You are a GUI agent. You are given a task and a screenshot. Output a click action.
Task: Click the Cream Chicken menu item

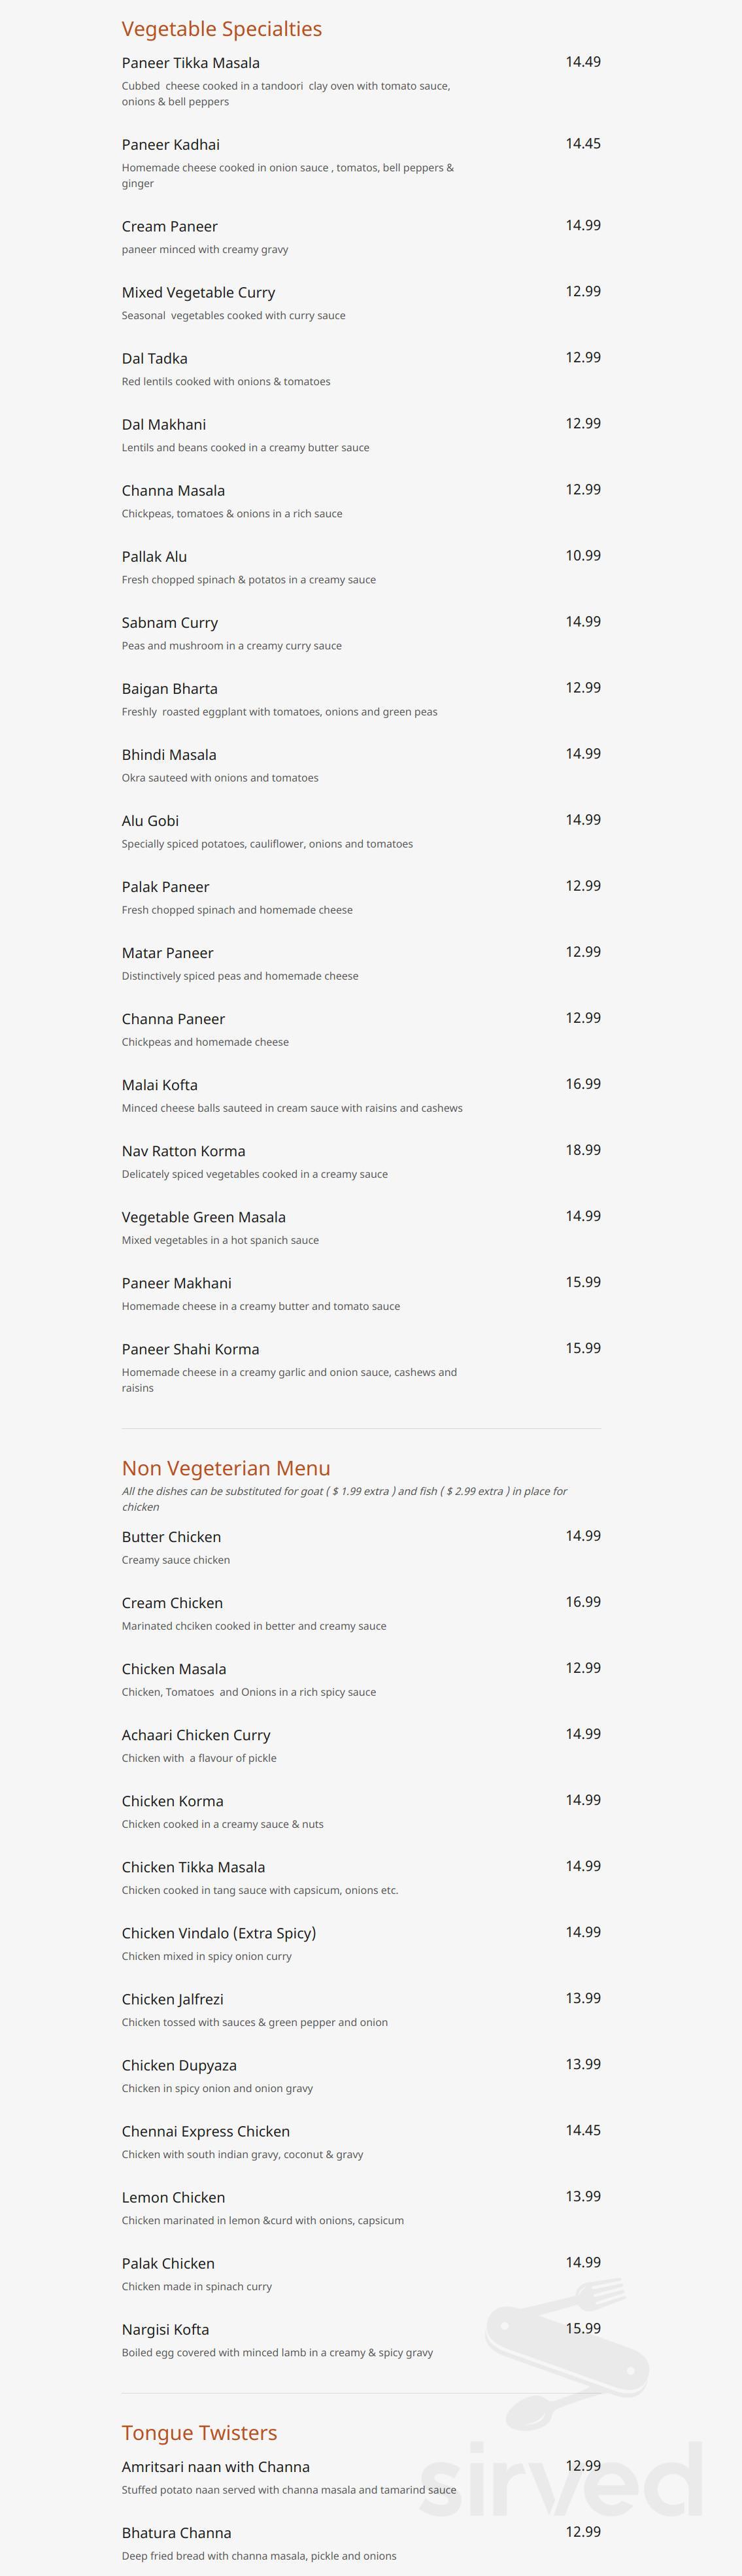click(173, 1603)
